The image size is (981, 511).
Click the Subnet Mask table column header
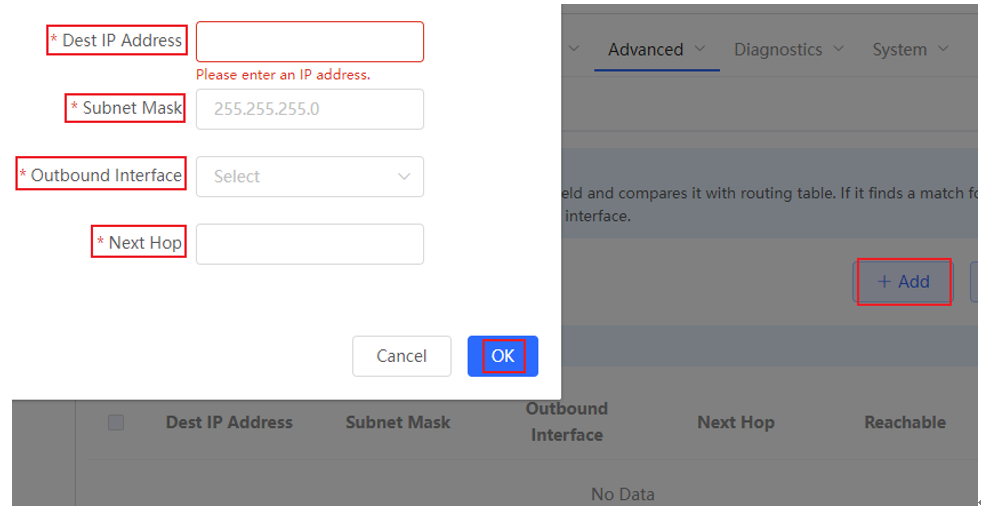398,422
